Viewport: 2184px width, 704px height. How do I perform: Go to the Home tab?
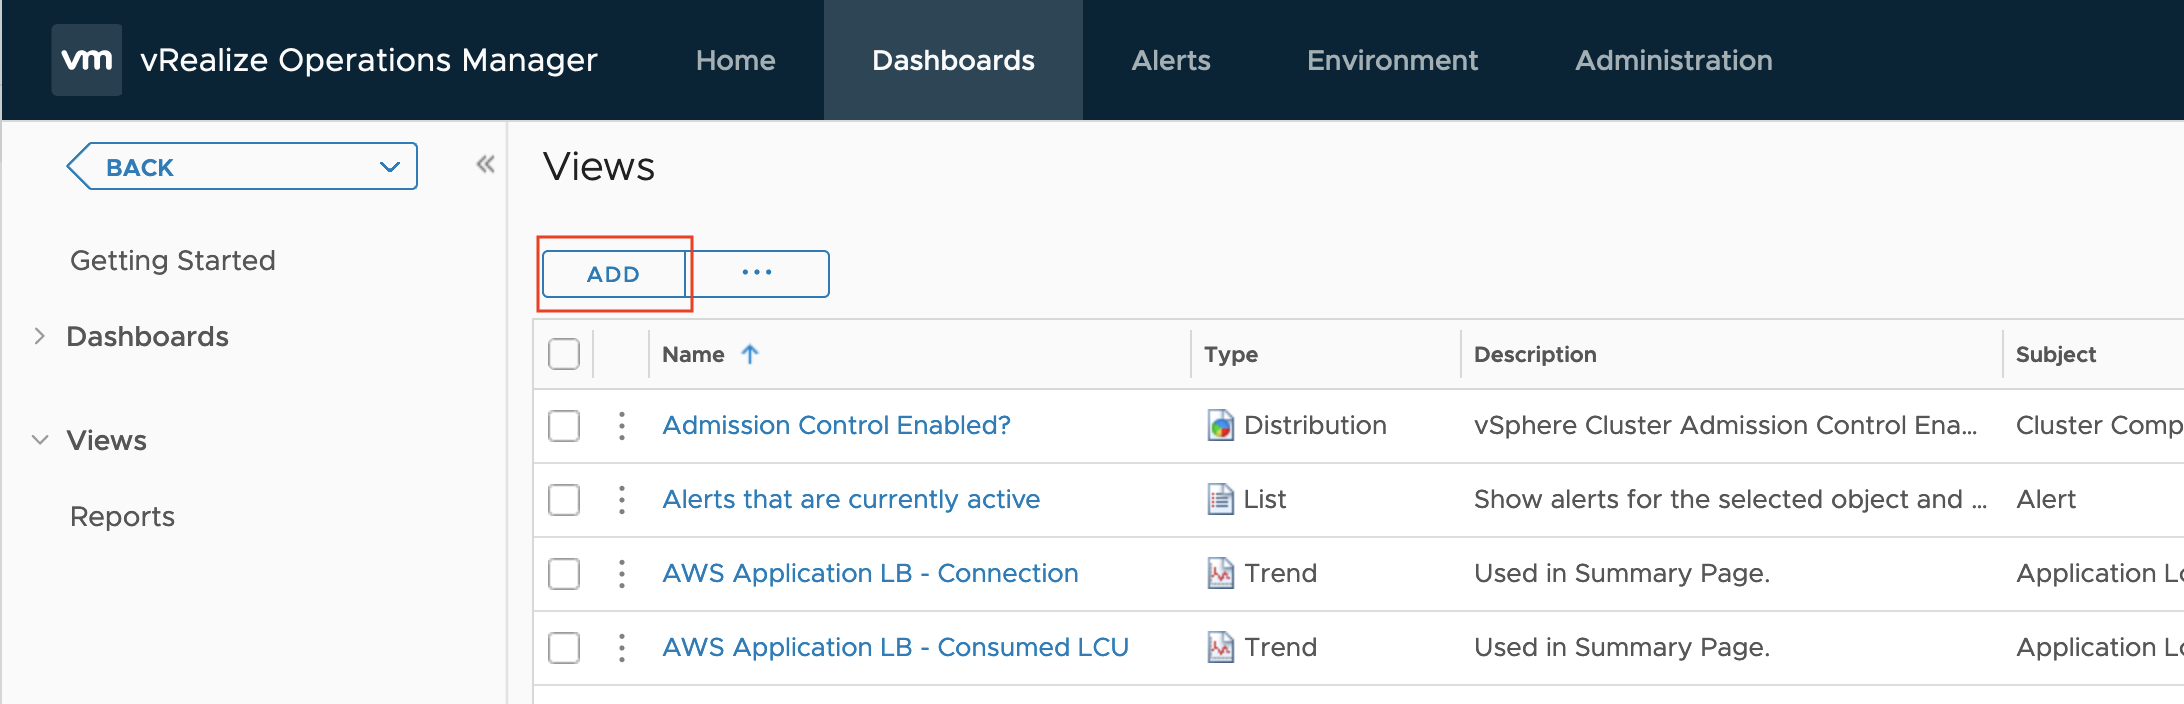736,60
